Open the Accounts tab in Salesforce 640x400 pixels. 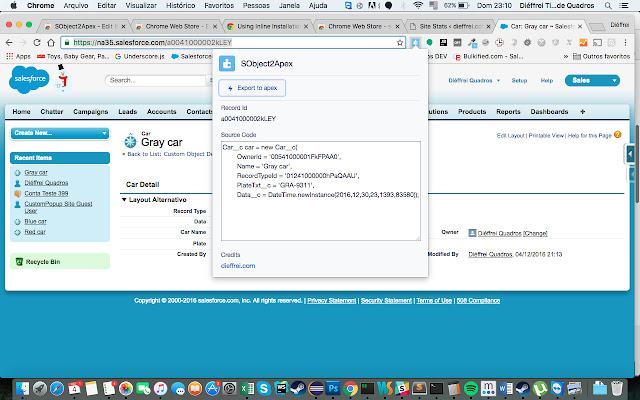[x=162, y=111]
